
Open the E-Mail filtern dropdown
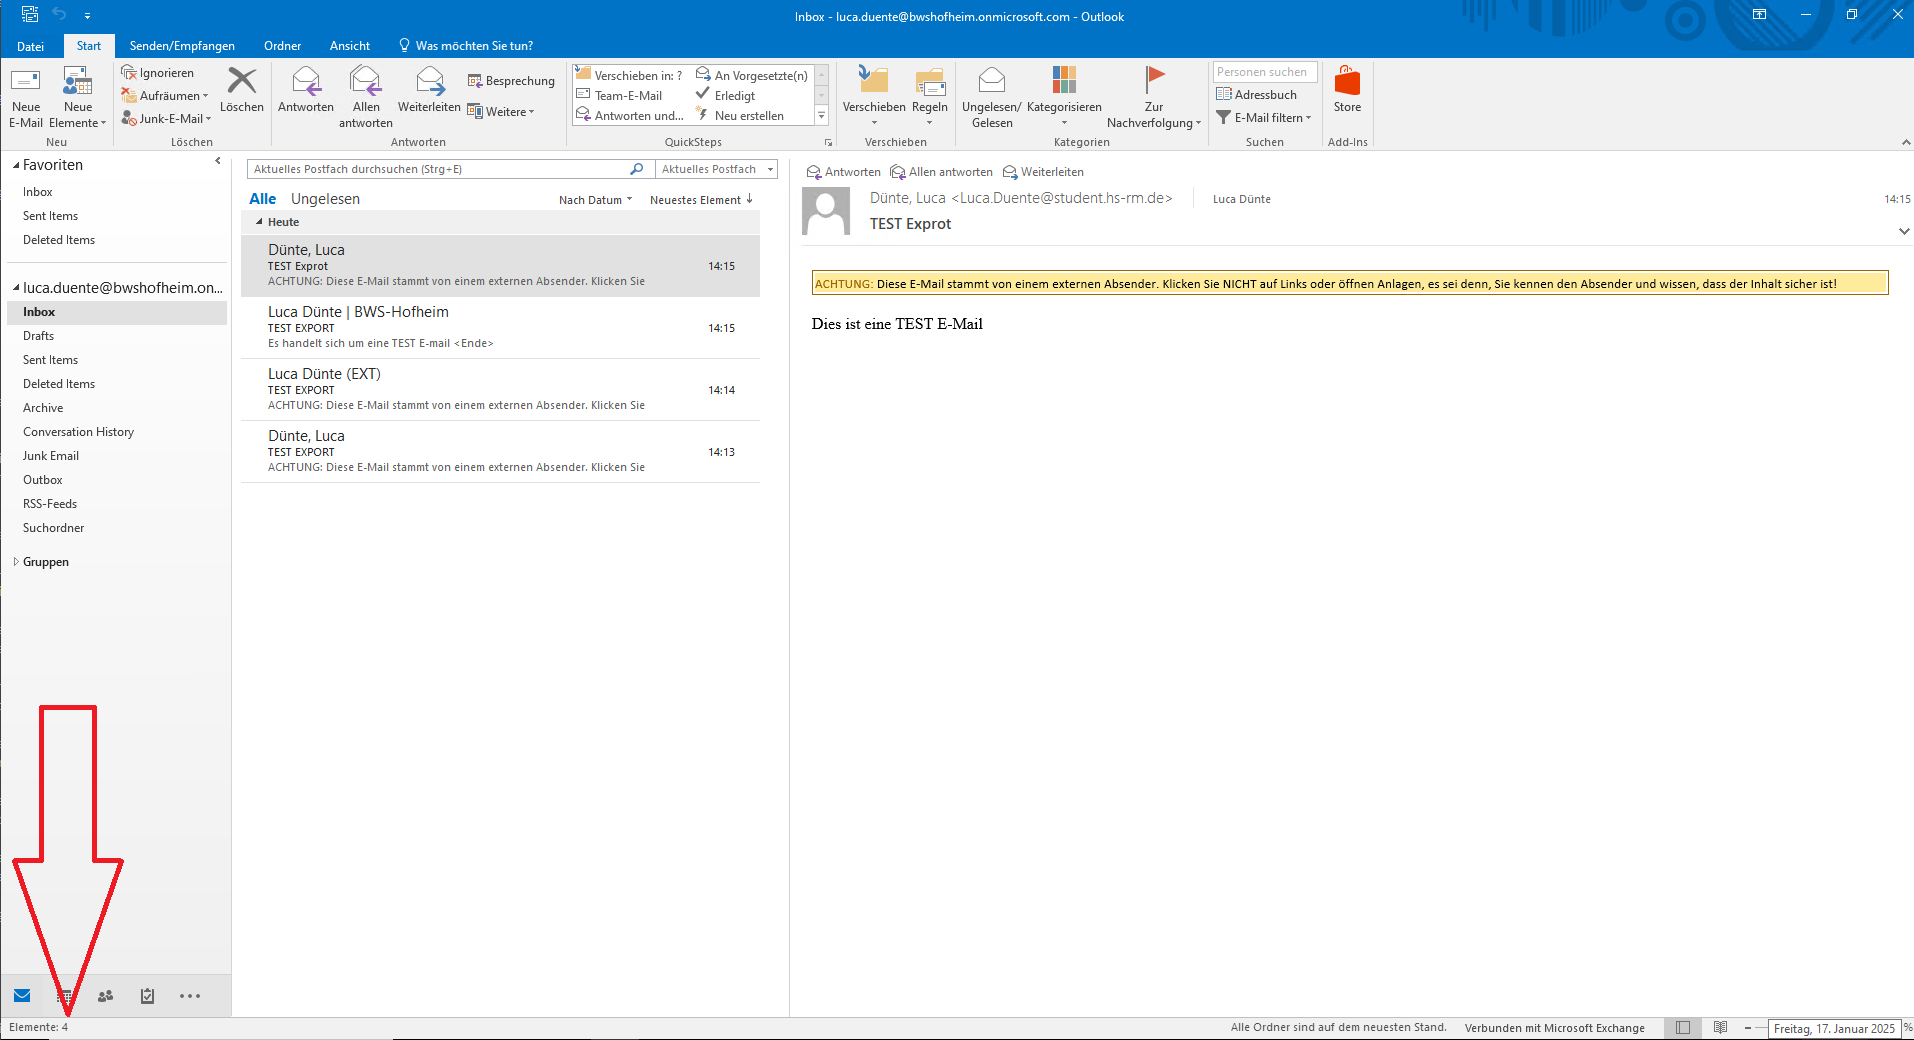point(1263,117)
